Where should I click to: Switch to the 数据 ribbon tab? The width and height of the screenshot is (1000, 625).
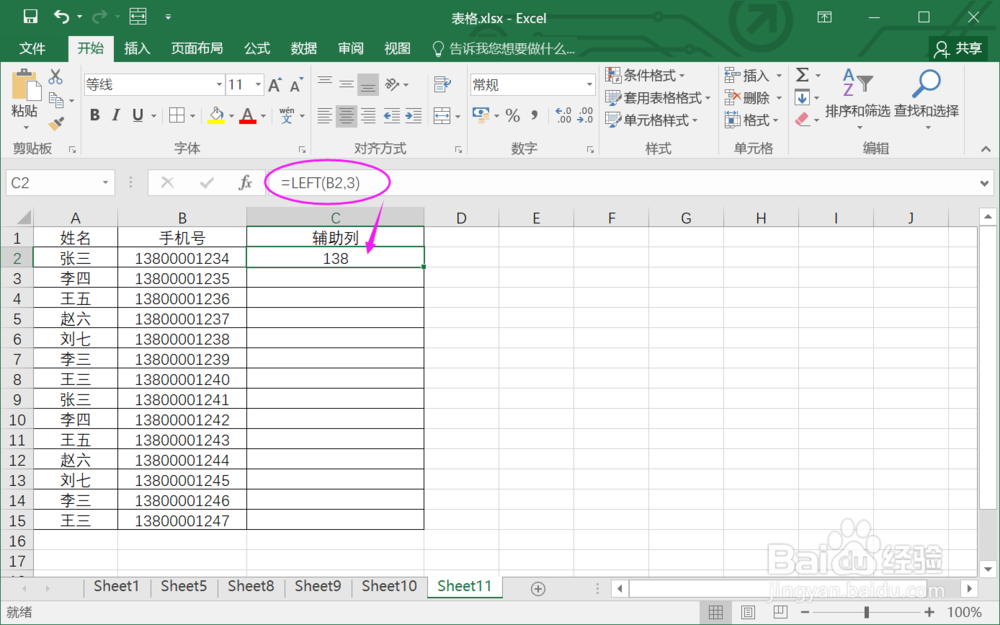click(304, 48)
